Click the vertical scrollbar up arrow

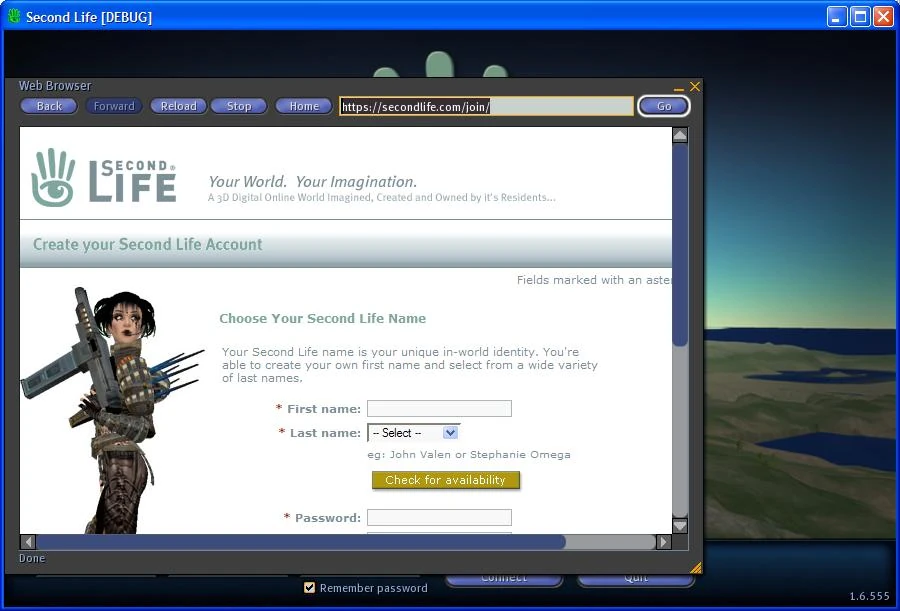point(680,136)
